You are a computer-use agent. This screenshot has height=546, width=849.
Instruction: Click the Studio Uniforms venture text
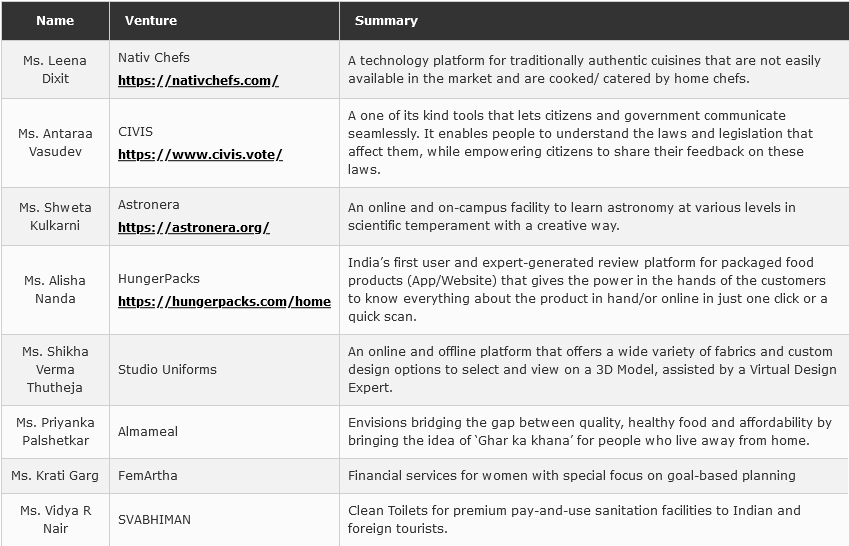coord(167,370)
